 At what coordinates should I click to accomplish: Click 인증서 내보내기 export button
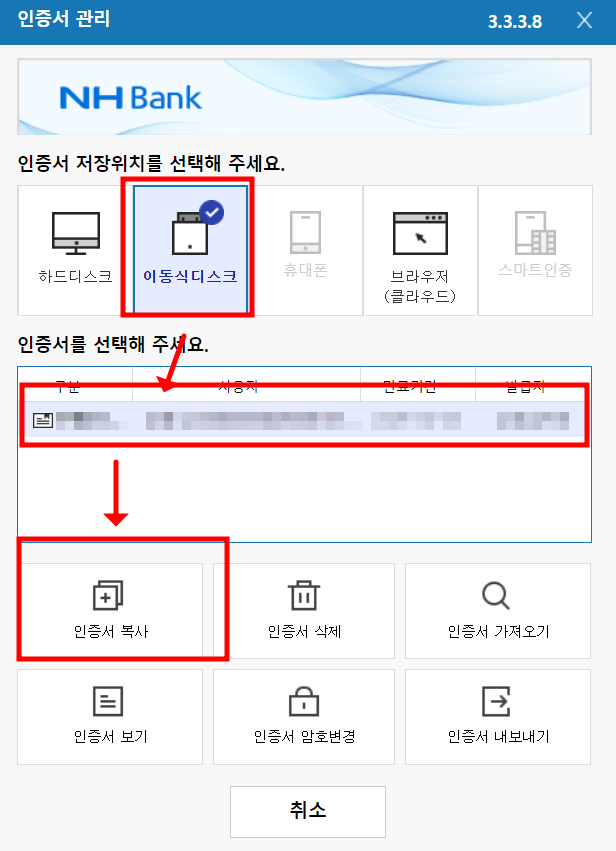coord(498,716)
